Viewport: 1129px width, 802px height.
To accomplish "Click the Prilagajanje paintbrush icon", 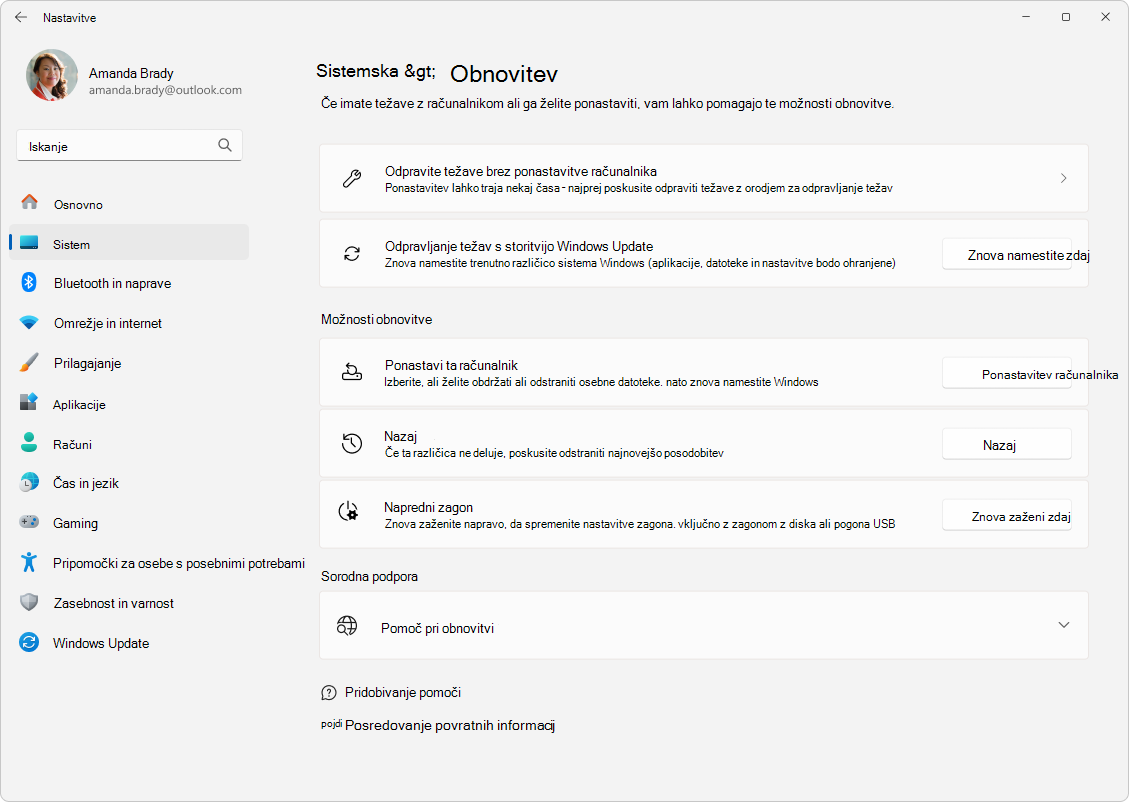I will [29, 362].
